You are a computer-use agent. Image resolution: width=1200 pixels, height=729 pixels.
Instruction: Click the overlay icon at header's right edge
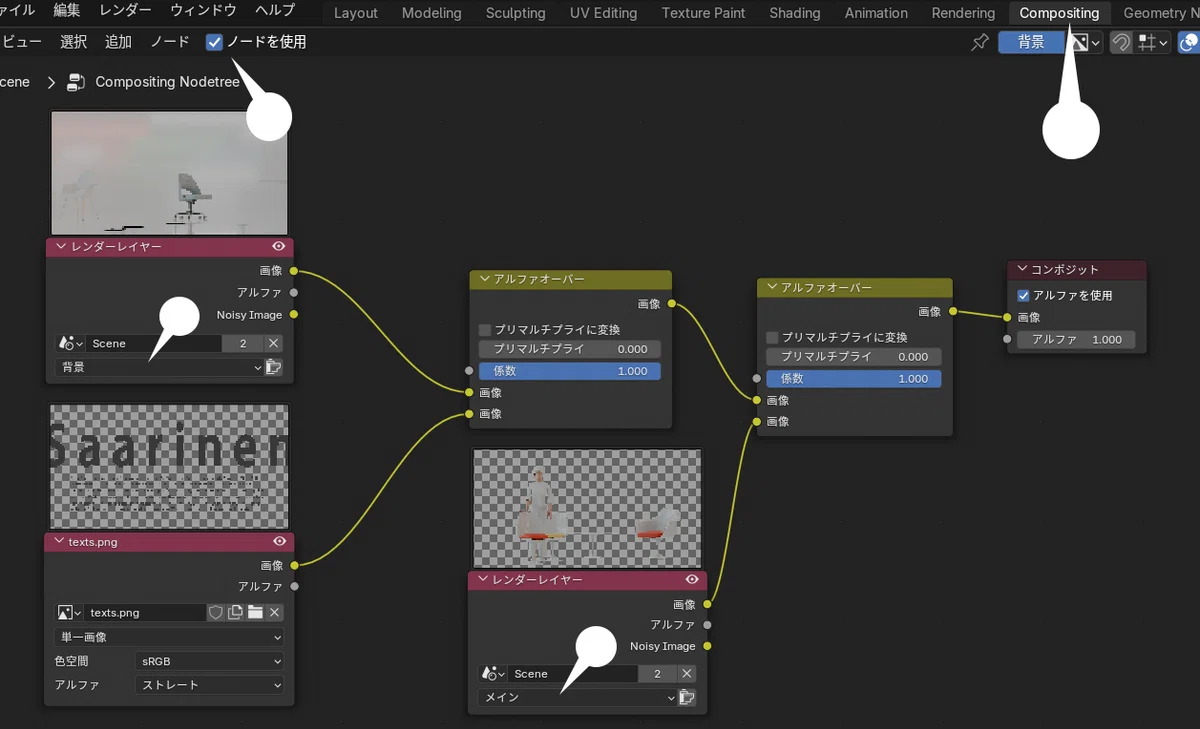click(1189, 42)
